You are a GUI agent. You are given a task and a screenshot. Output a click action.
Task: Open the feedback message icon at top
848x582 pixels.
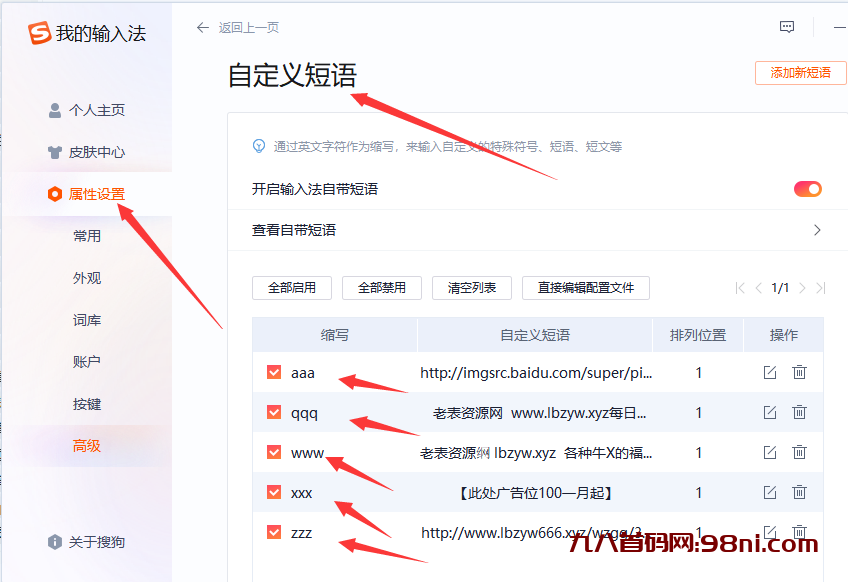787,28
